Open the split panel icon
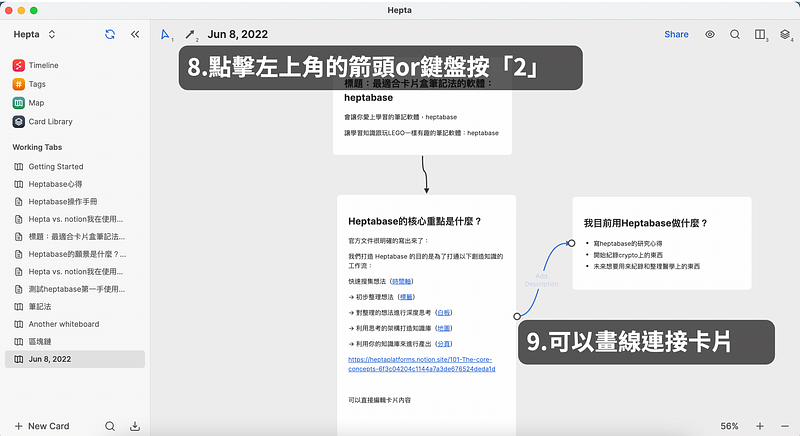 [760, 34]
